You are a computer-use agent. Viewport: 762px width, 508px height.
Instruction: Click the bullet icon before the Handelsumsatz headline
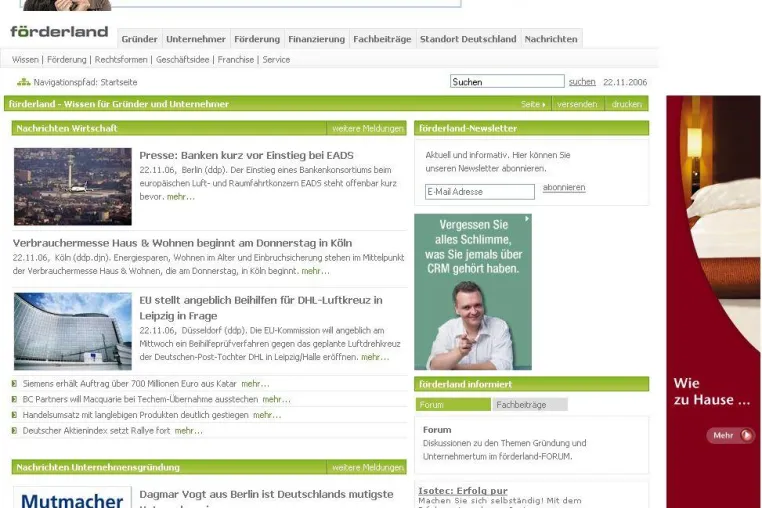(15, 415)
